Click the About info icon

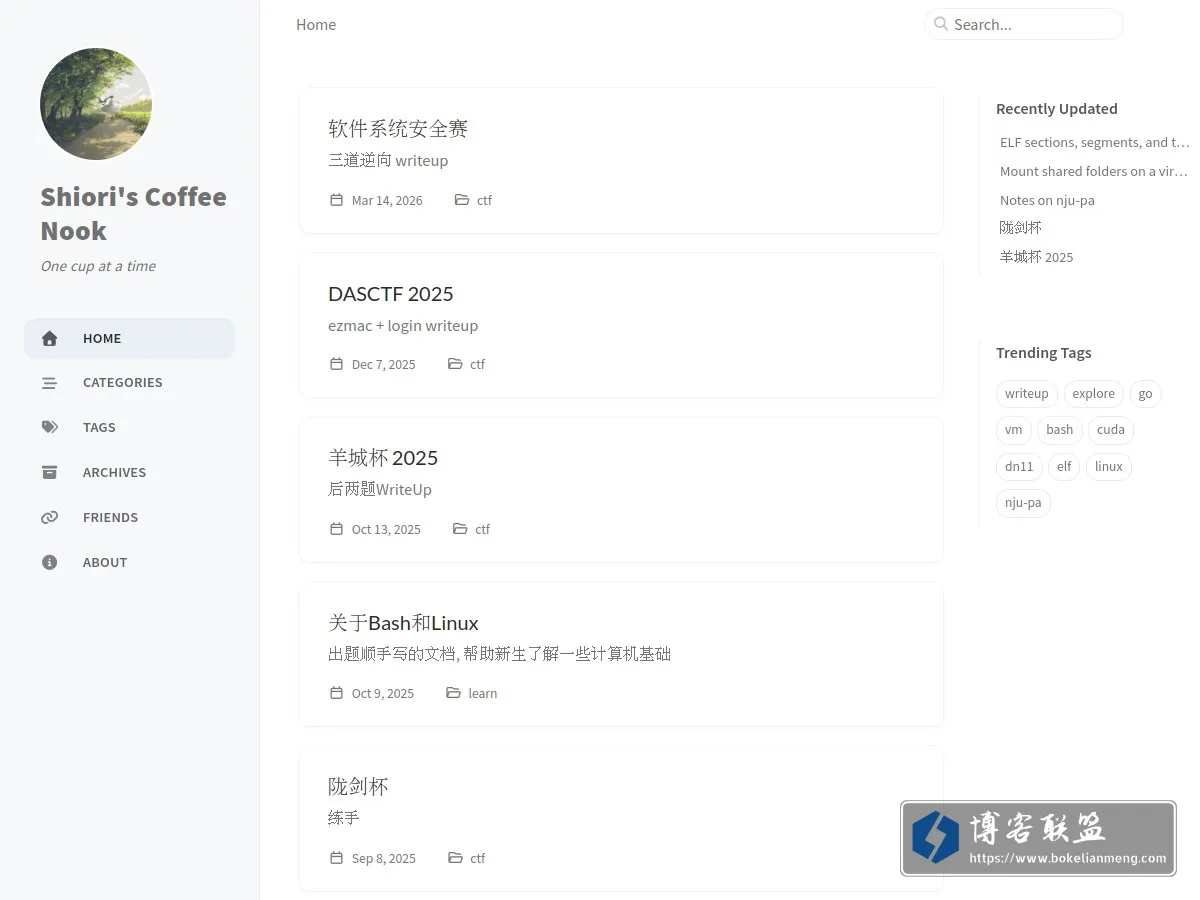[x=49, y=562]
